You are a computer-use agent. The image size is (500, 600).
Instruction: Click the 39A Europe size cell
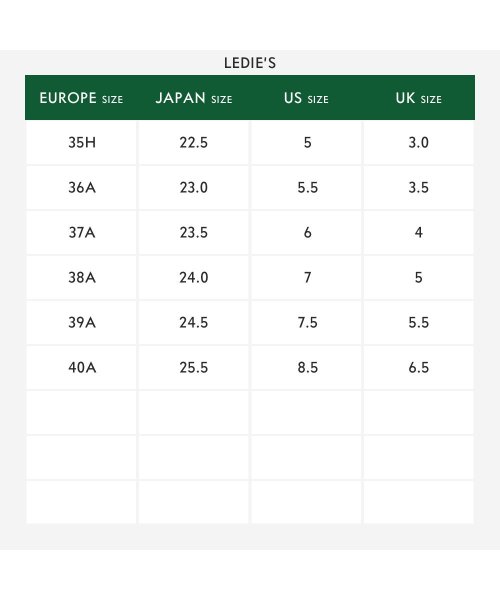(x=81, y=323)
